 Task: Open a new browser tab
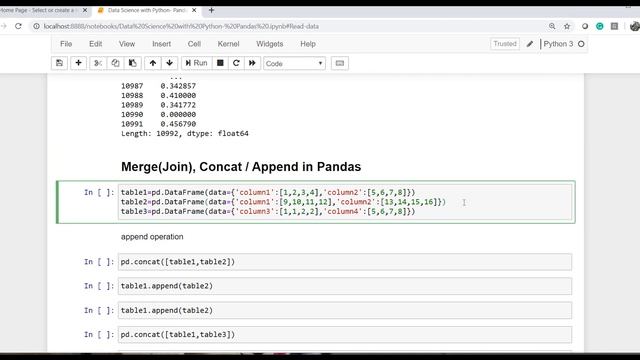pos(211,10)
